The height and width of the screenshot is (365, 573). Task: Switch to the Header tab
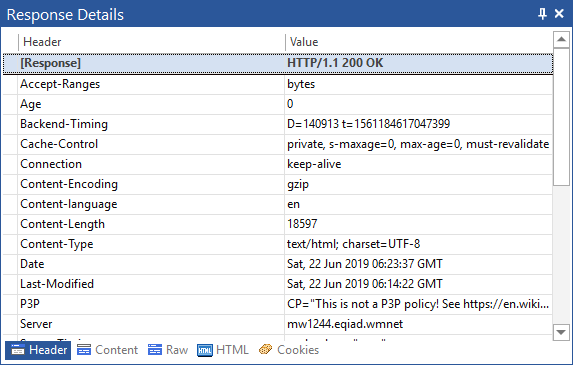38,350
